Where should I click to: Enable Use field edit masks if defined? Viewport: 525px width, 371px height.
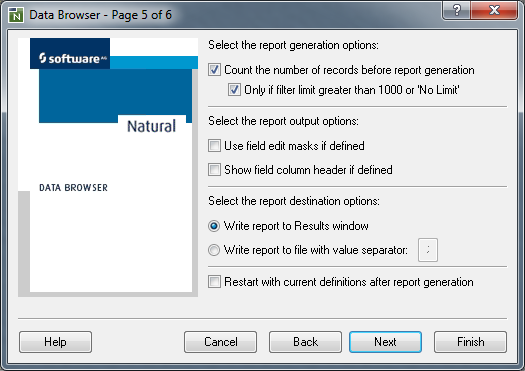[214, 146]
